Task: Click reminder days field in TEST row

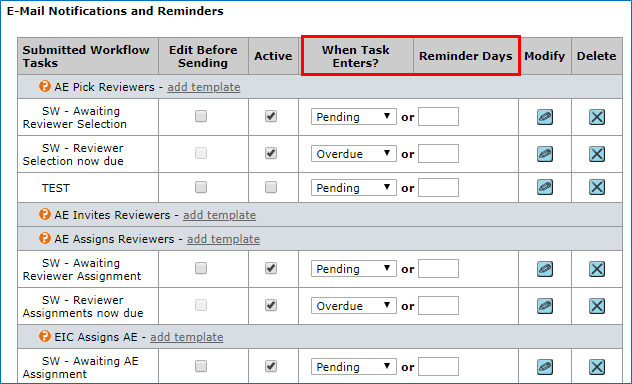Action: (438, 188)
